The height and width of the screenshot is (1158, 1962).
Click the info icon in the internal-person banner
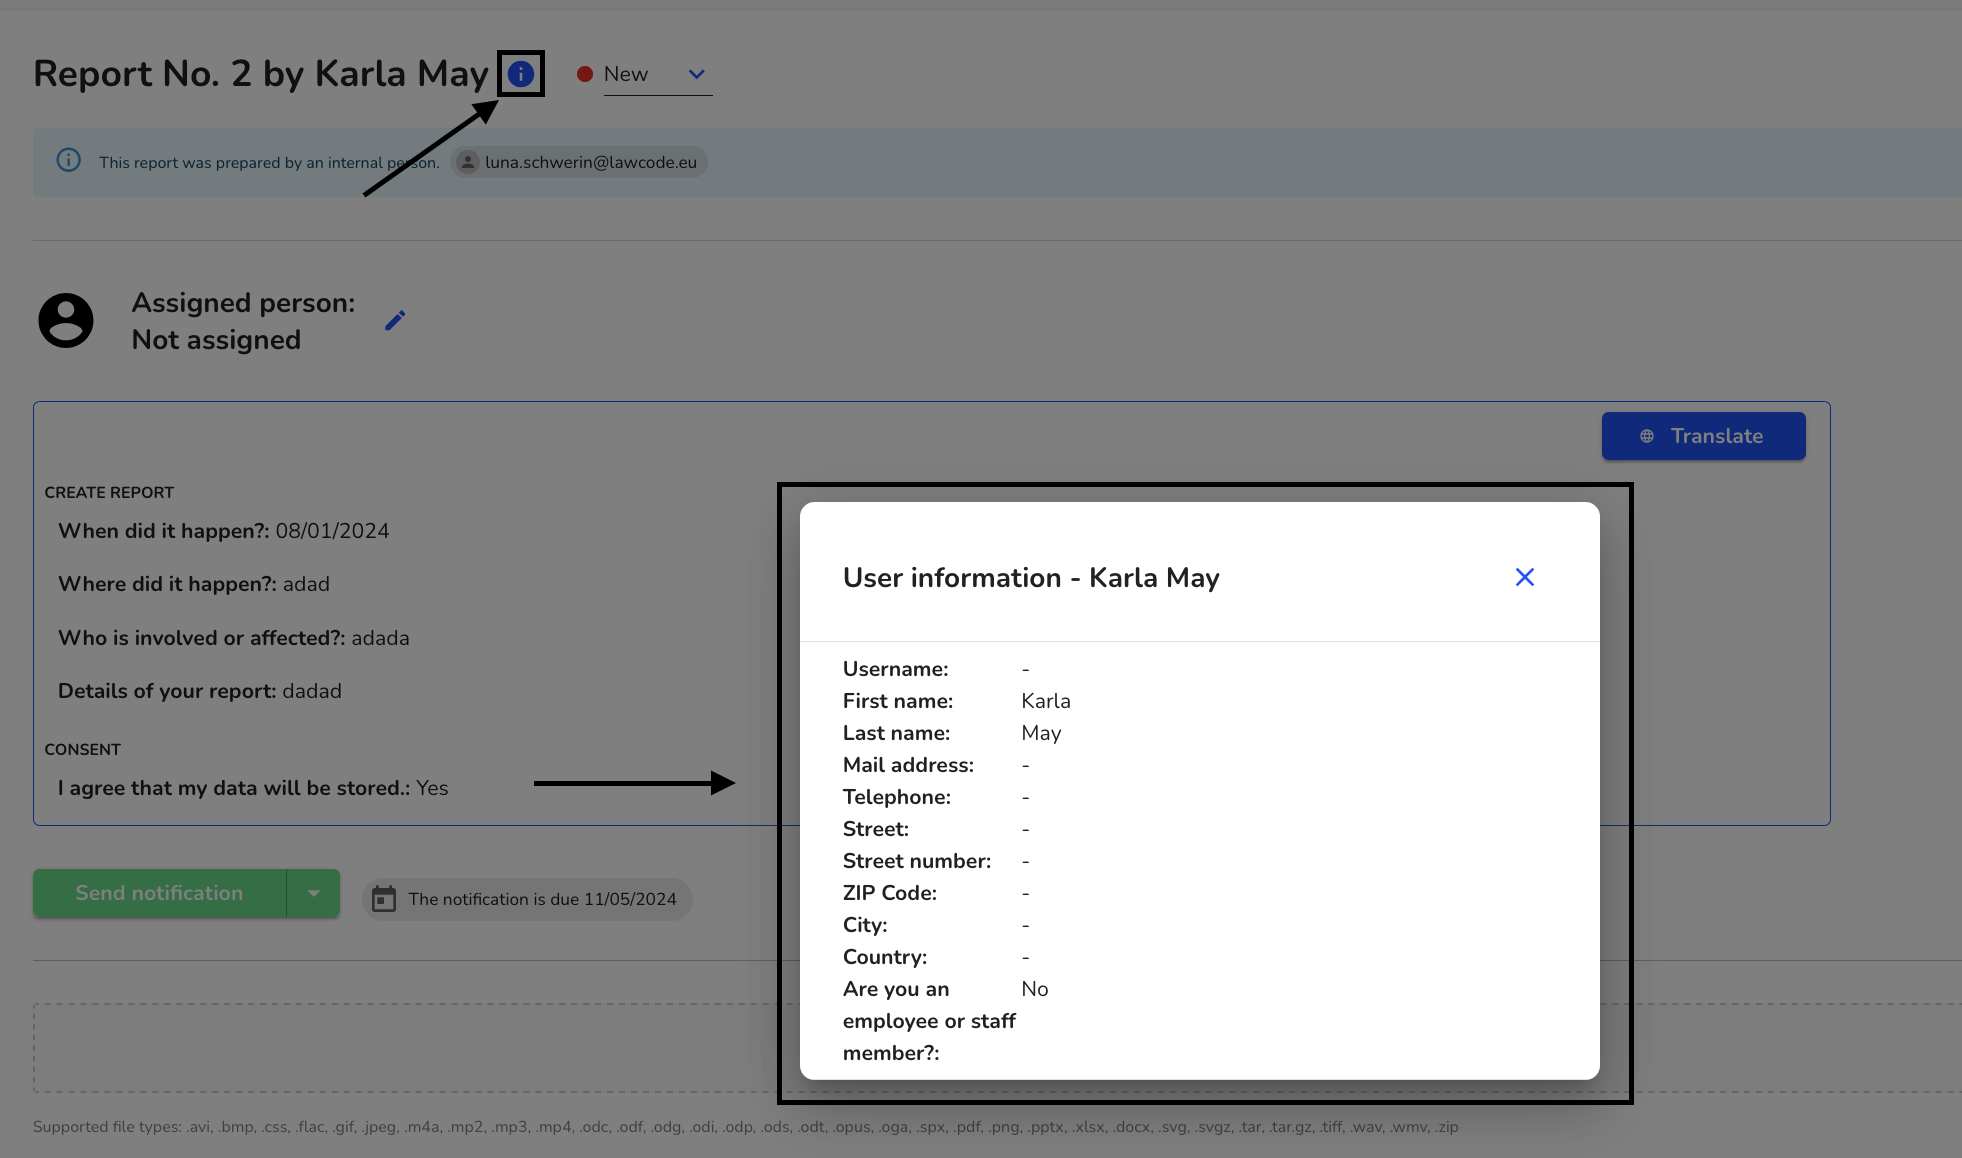68,161
